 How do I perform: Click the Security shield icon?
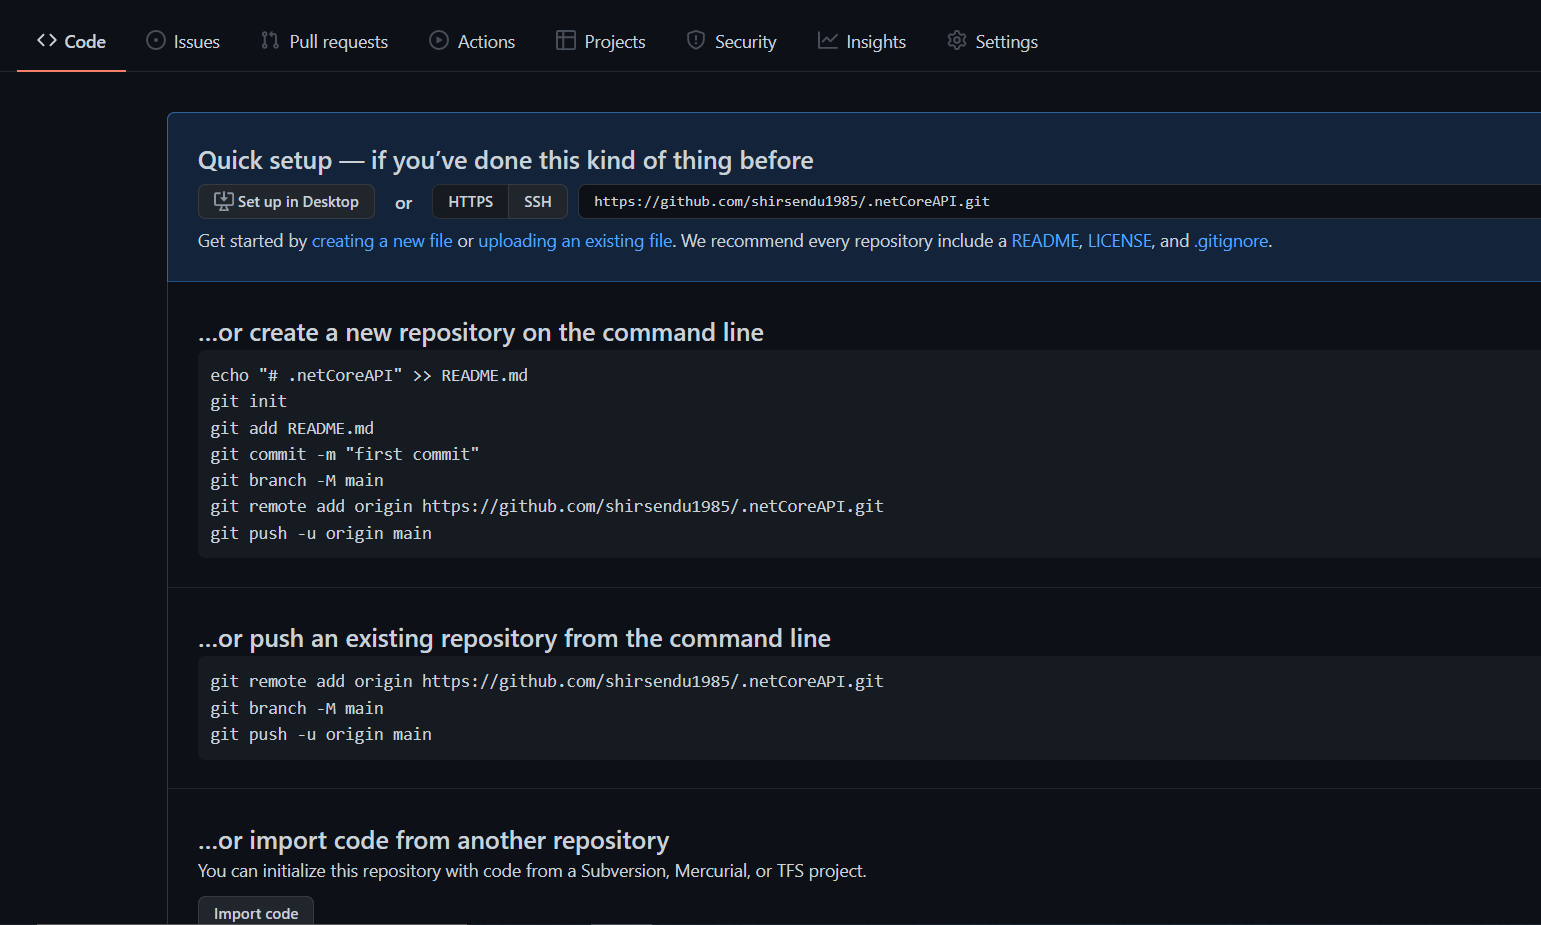click(696, 41)
